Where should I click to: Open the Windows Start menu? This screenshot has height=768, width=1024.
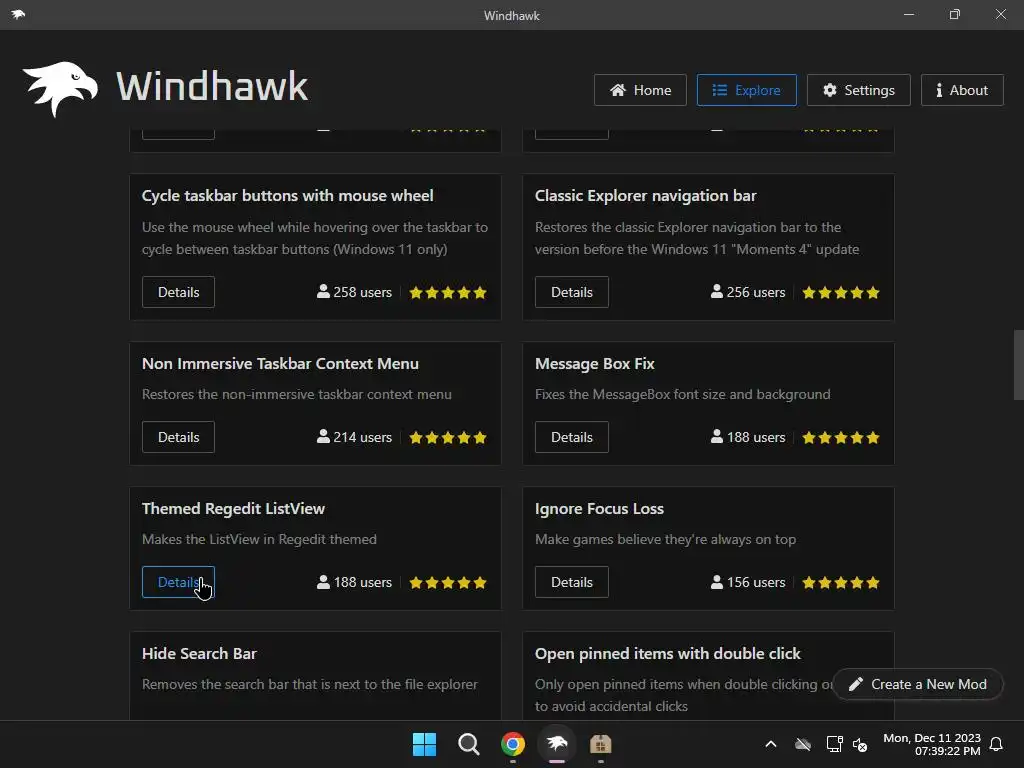click(424, 744)
